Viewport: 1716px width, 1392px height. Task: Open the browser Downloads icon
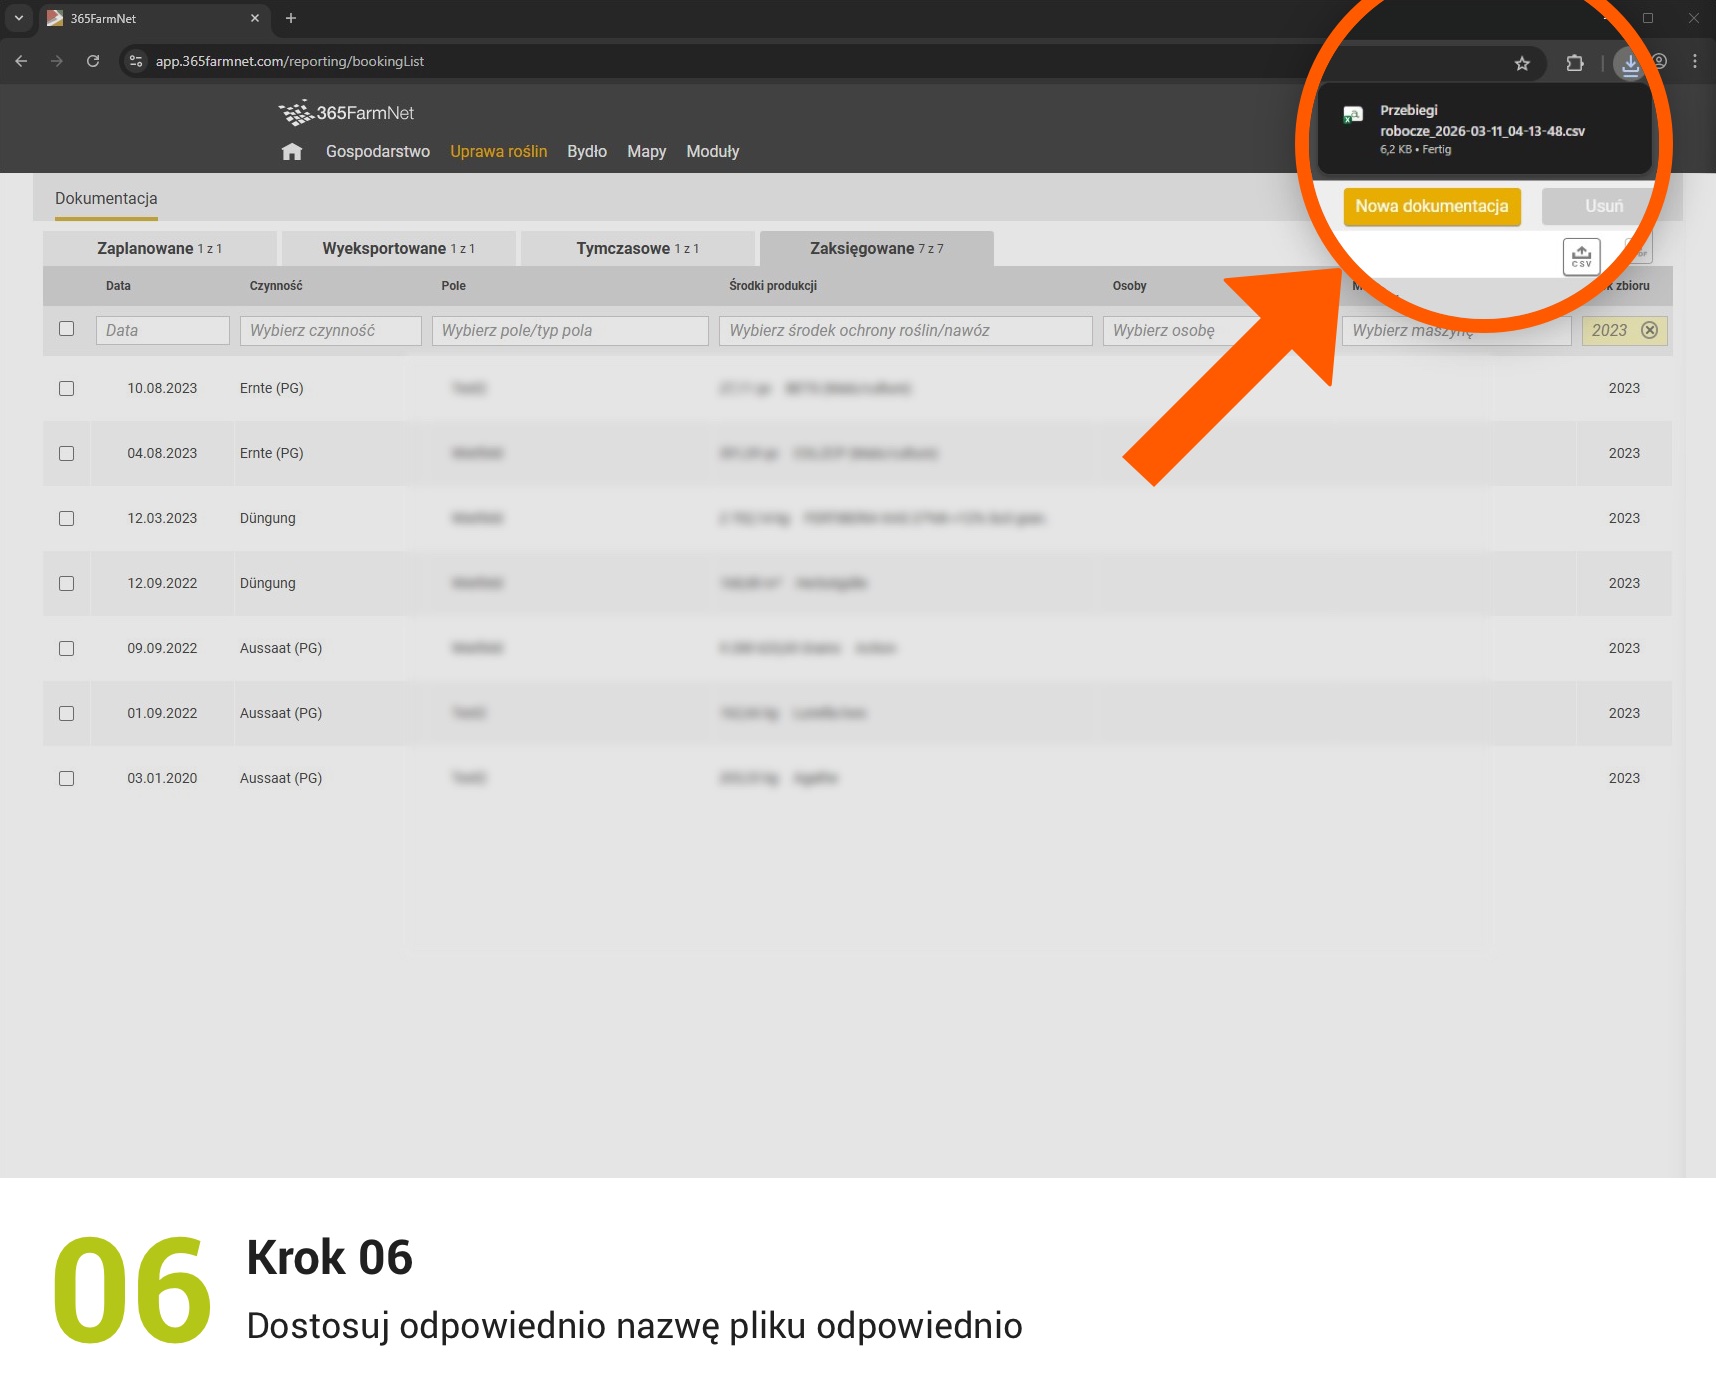[x=1630, y=62]
